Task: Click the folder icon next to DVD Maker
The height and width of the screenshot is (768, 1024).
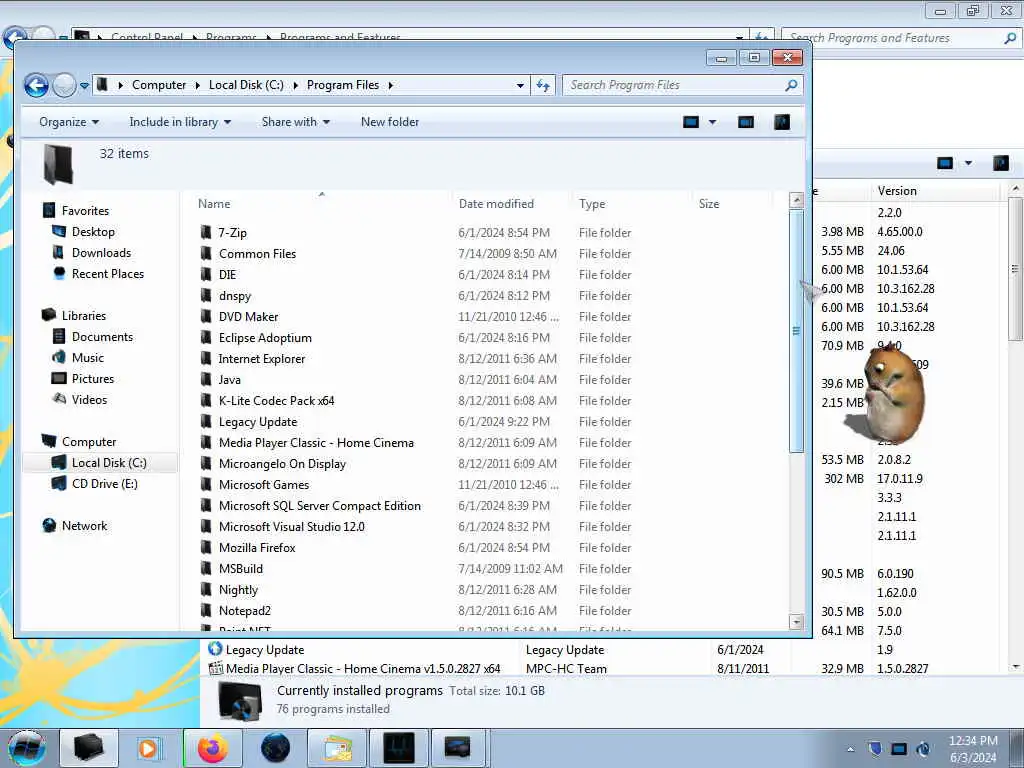Action: tap(206, 317)
